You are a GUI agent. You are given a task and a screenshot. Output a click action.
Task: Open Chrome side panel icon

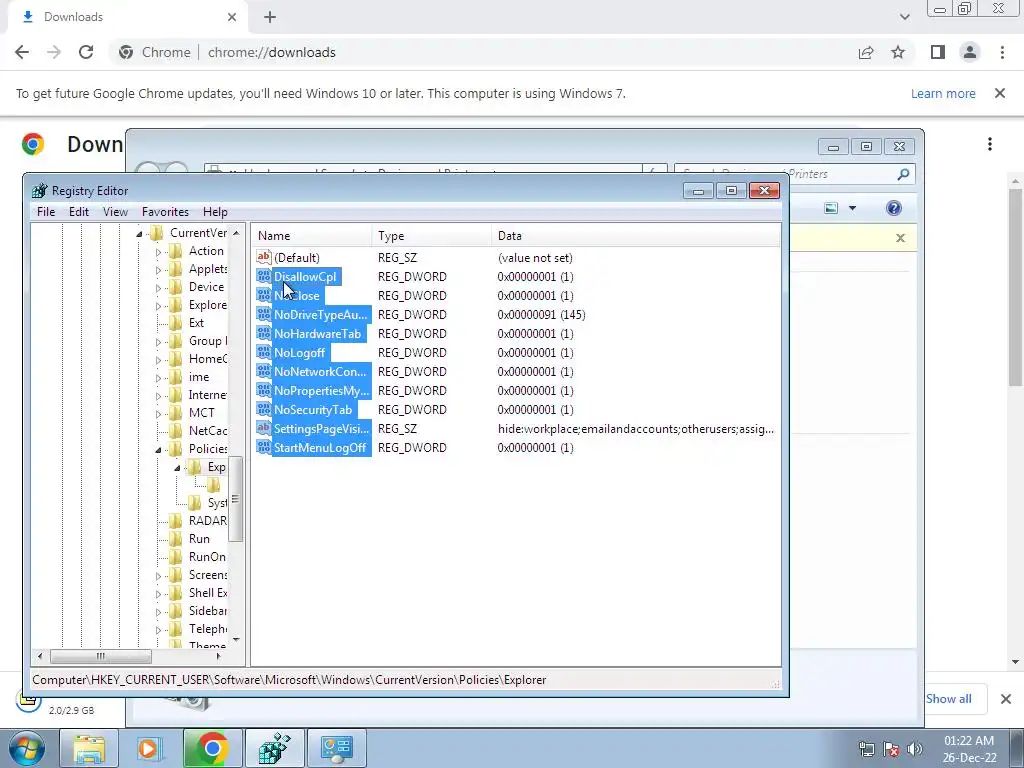[938, 52]
